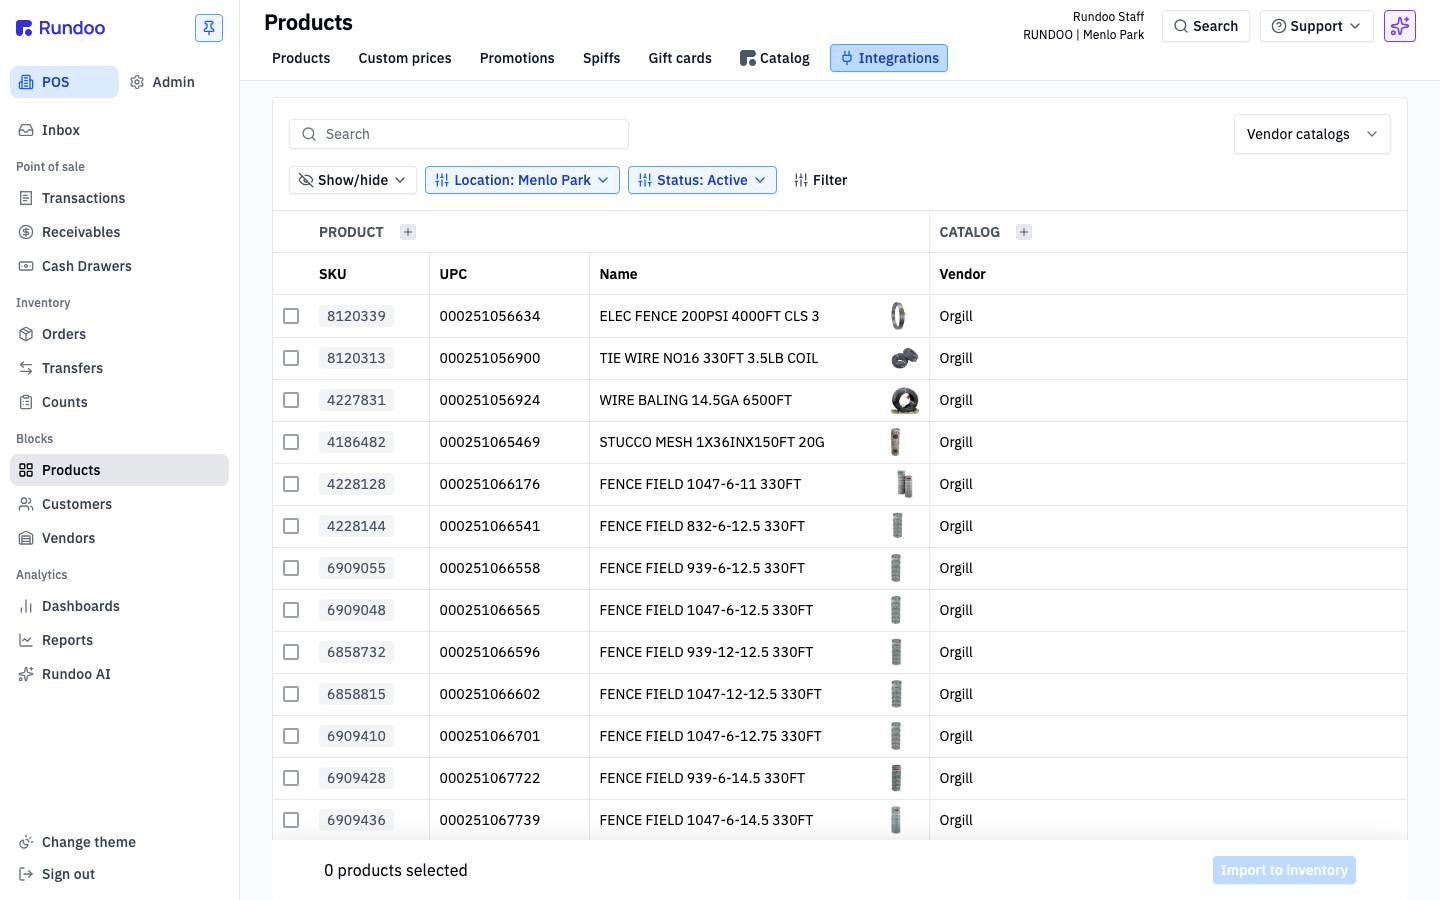
Task: View image of ELEC FENCE 200PSI product
Action: pos(898,316)
